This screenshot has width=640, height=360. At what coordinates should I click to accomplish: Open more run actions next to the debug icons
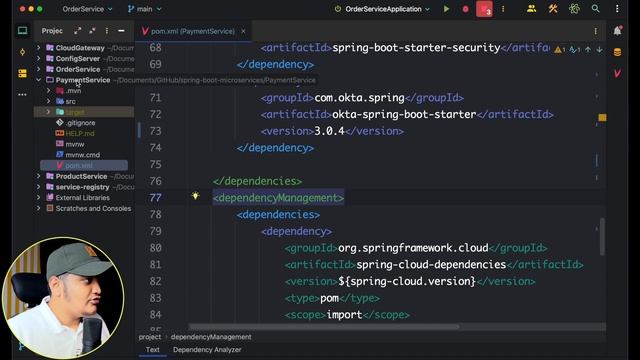tap(503, 9)
